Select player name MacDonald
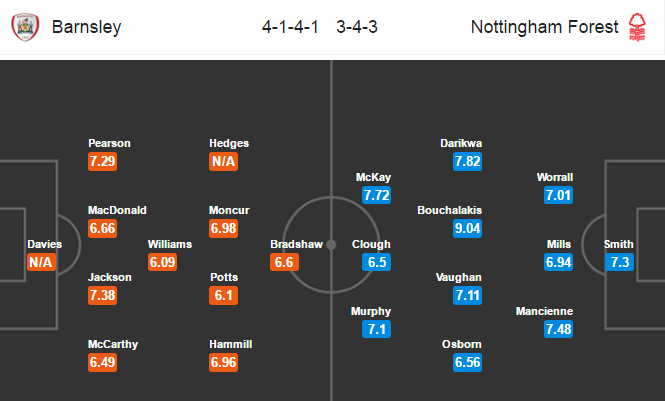This screenshot has width=665, height=401. pyautogui.click(x=117, y=210)
